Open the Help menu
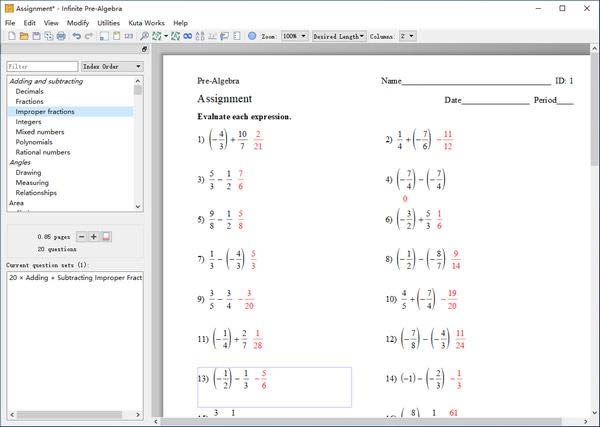 (180, 23)
